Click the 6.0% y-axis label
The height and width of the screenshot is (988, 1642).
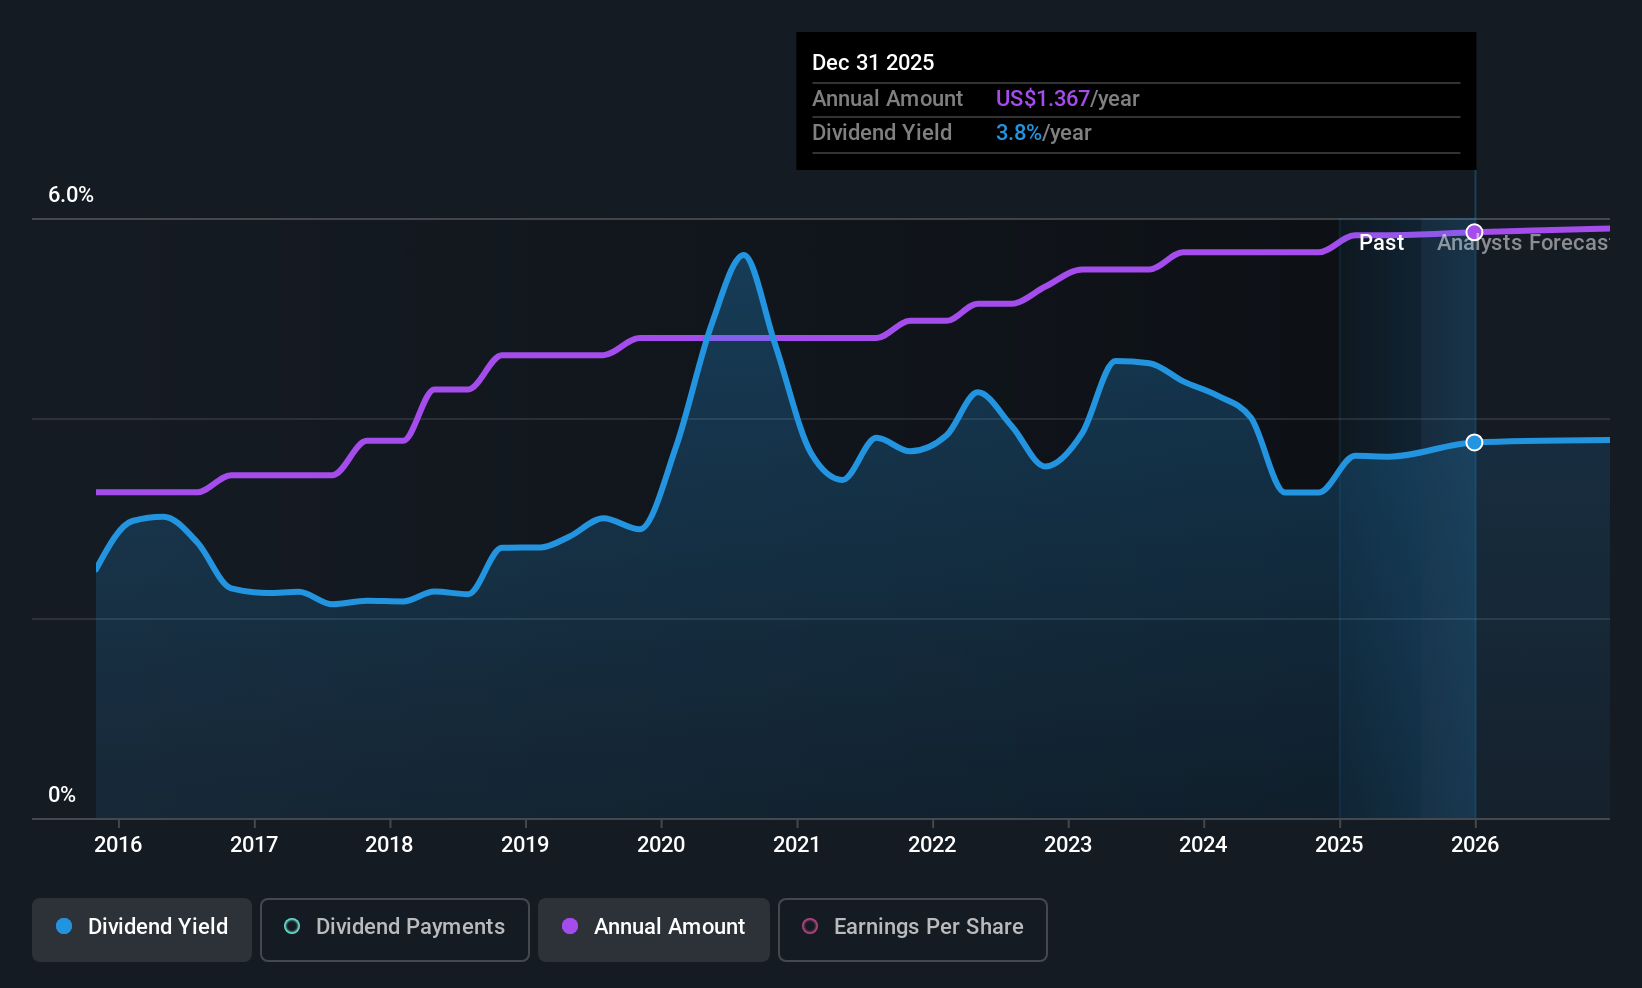click(x=71, y=195)
